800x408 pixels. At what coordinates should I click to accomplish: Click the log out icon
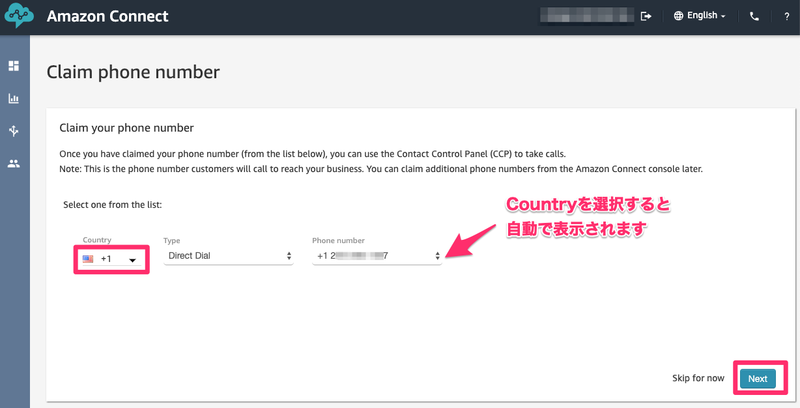point(646,16)
